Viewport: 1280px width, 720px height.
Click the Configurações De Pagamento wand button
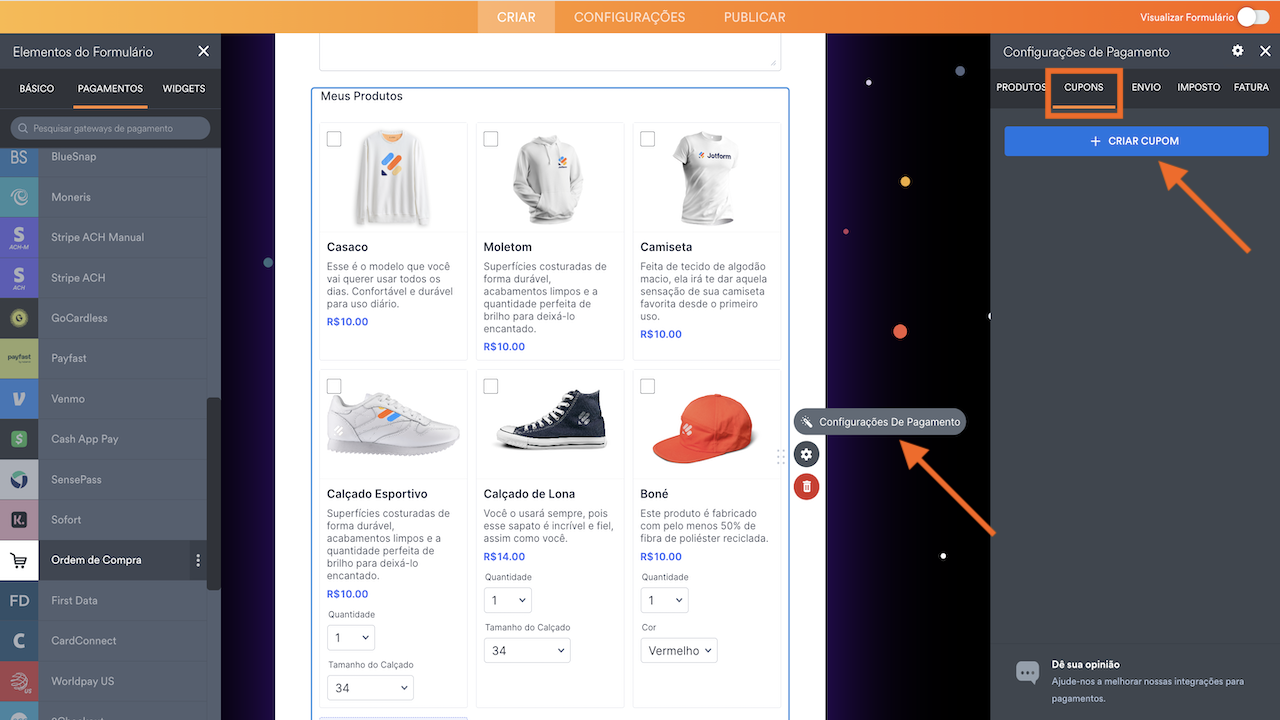click(x=880, y=422)
